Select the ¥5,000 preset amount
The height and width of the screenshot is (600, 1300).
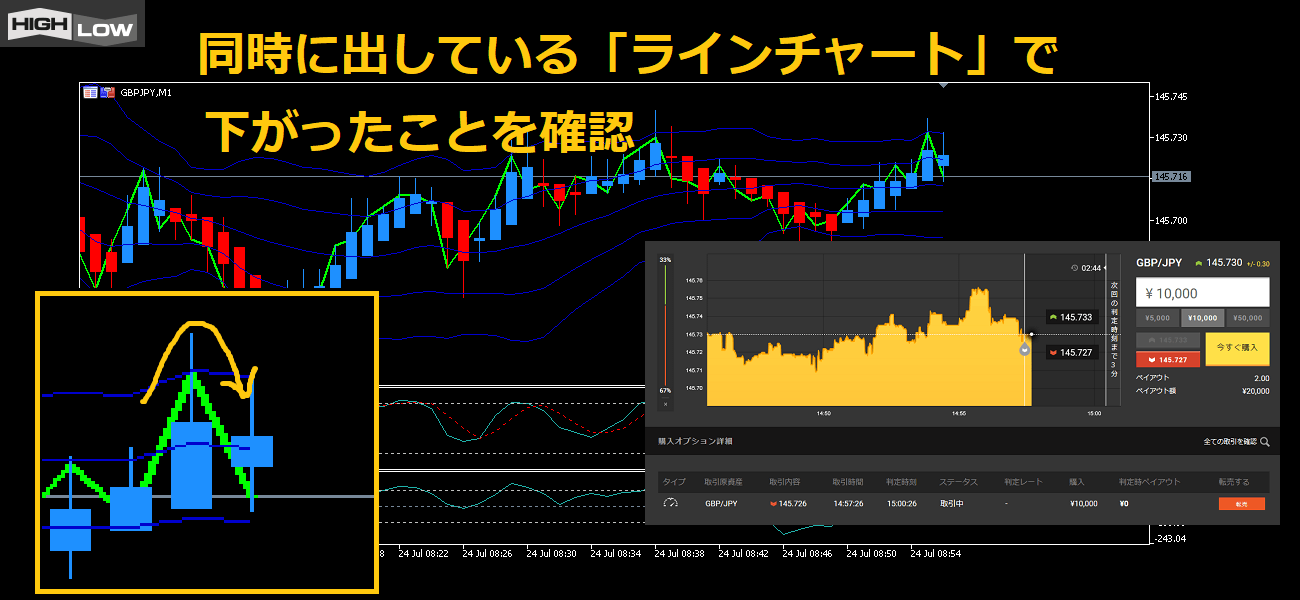tap(1157, 318)
